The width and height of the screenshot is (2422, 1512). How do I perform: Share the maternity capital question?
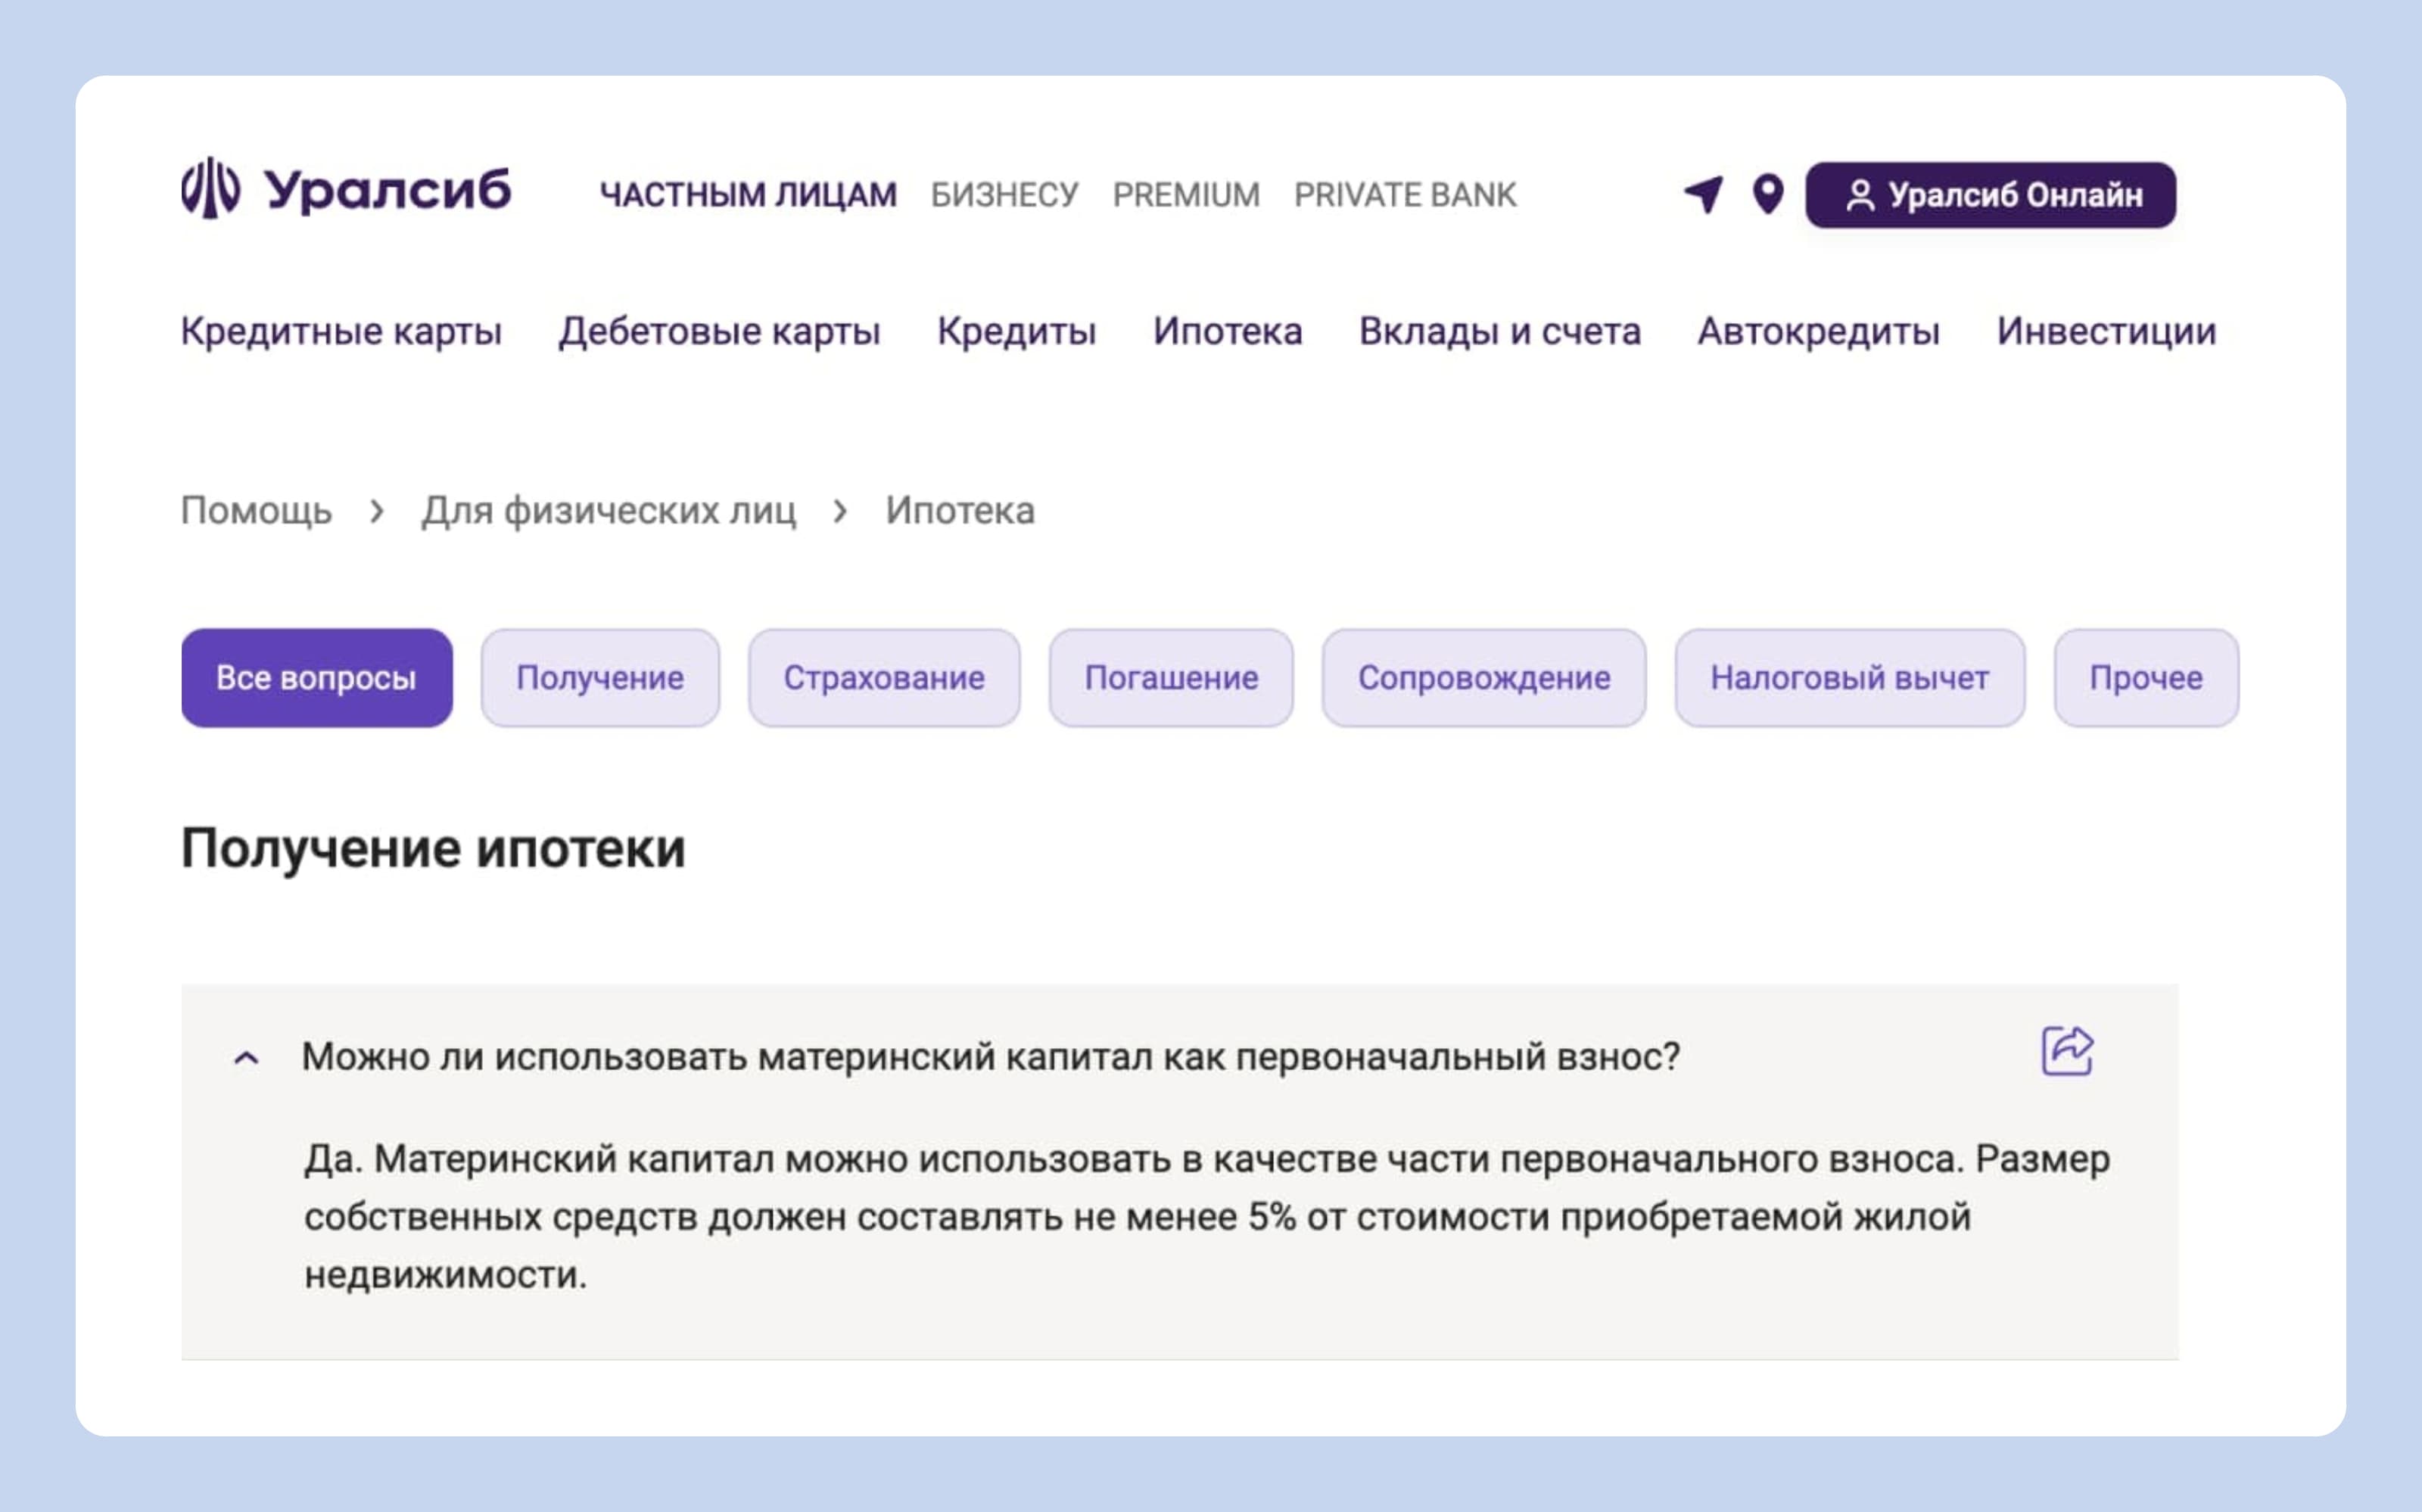click(x=2066, y=1052)
